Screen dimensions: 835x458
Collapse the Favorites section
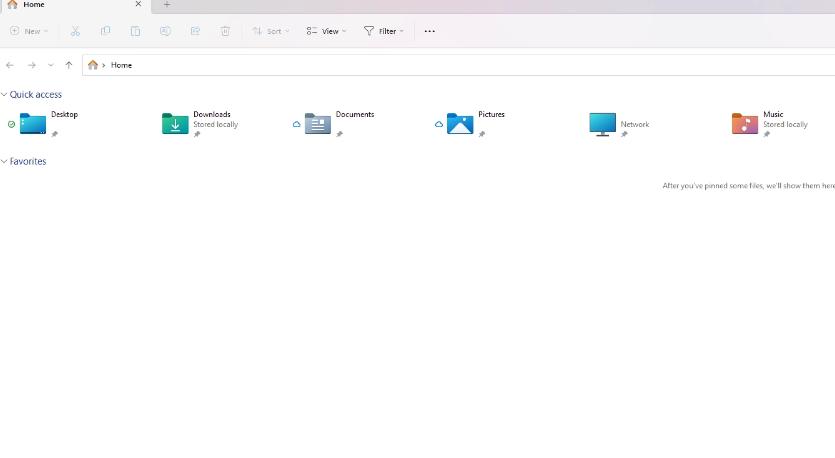point(4,161)
